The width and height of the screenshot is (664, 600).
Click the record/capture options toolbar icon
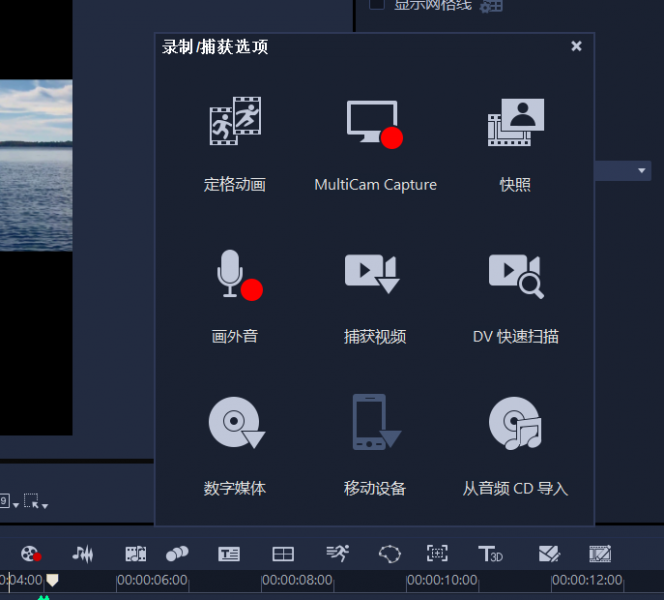pyautogui.click(x=31, y=553)
